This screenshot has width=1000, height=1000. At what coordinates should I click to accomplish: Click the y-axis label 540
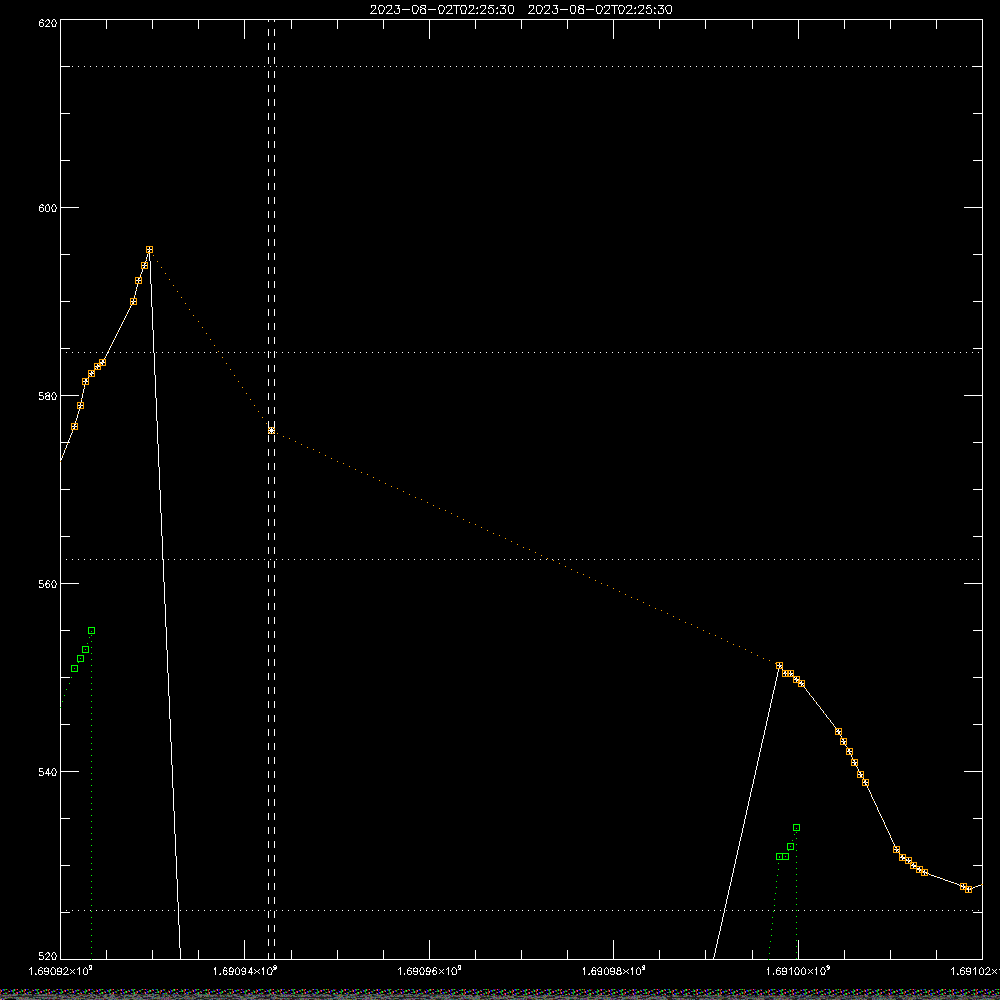click(48, 772)
